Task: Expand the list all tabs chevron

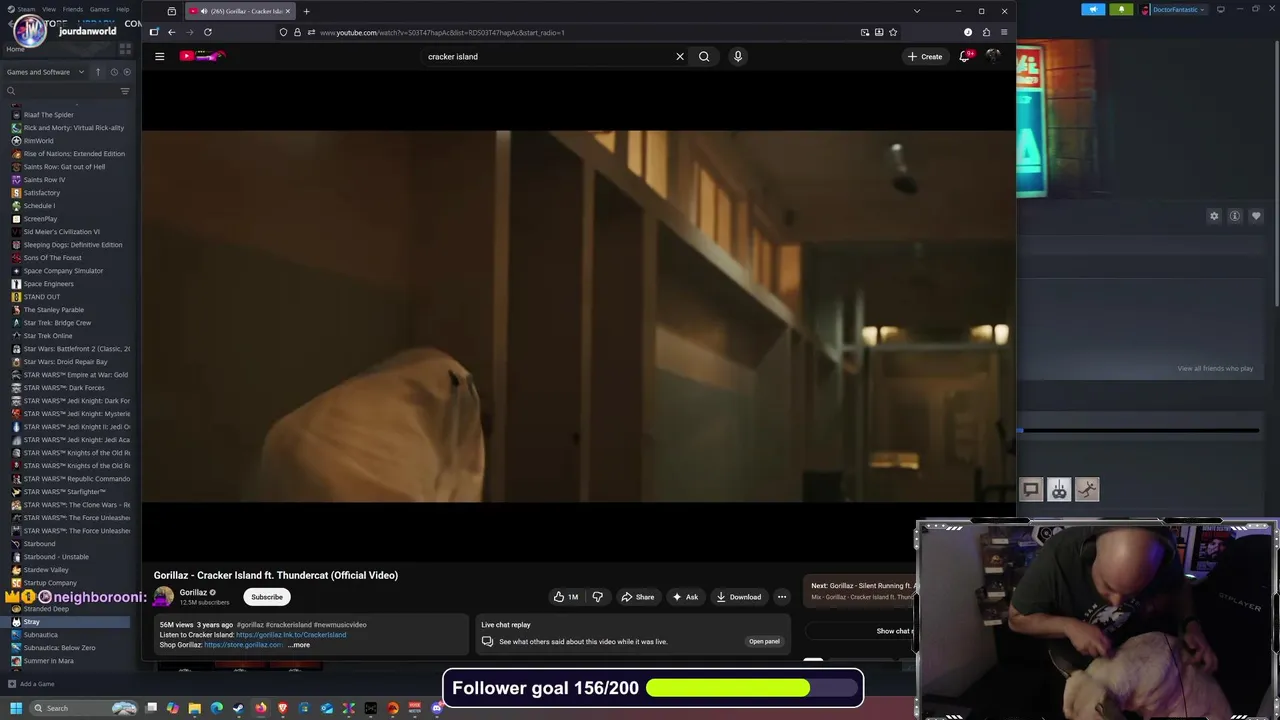Action: 916,11
